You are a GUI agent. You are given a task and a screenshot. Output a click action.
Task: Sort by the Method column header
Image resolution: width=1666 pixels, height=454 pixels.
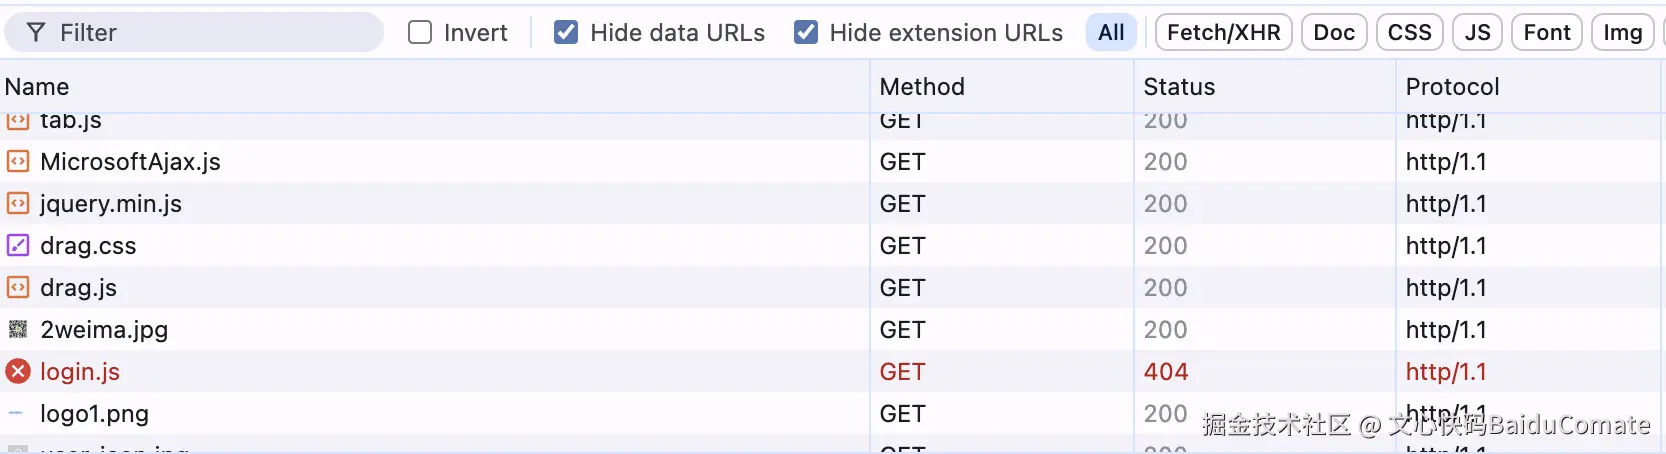click(922, 87)
